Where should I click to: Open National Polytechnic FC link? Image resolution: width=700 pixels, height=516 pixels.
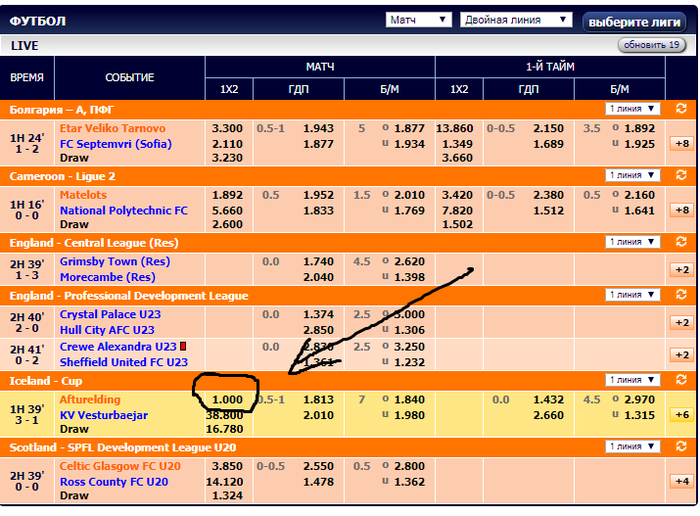coord(124,211)
